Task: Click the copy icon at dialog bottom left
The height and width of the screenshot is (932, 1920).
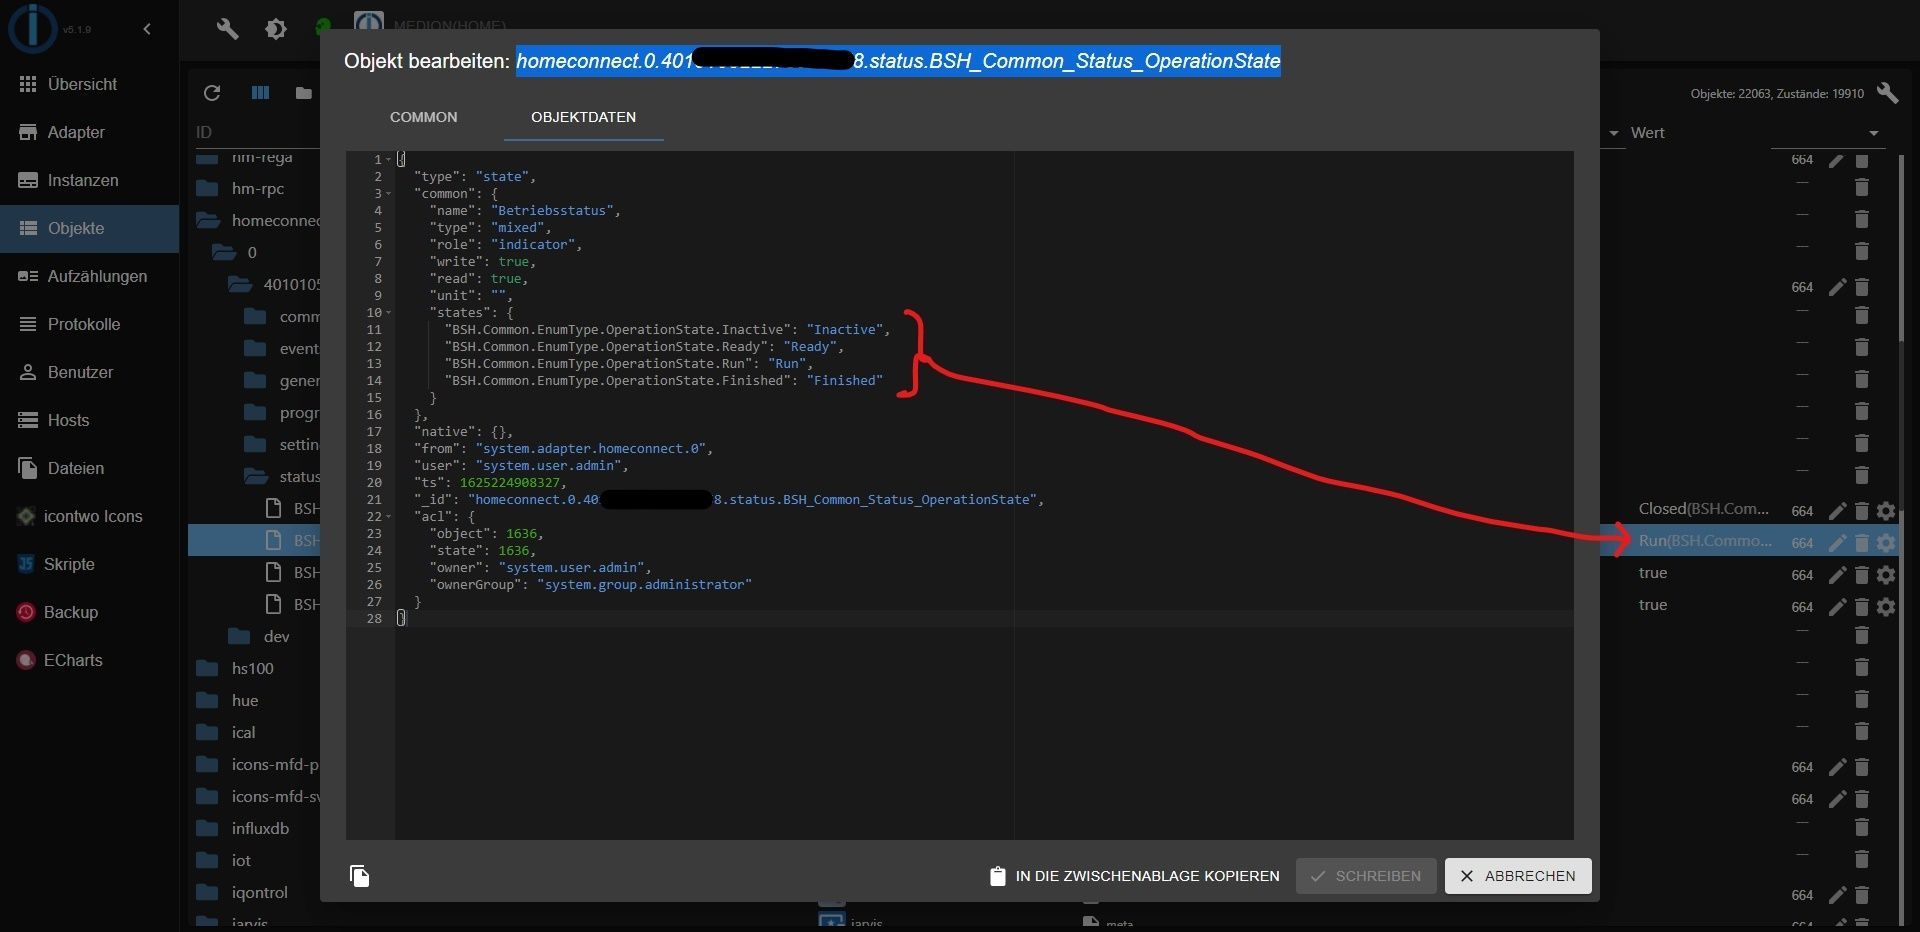Action: (360, 876)
